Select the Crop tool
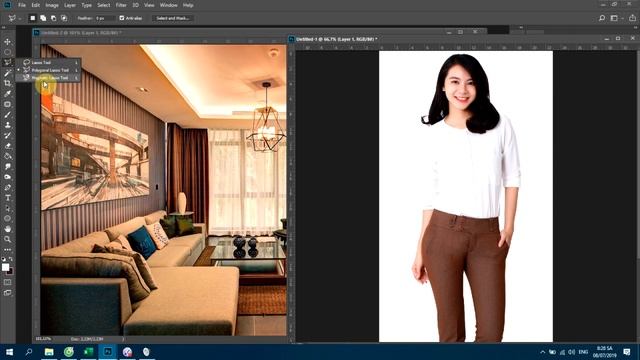 pyautogui.click(x=7, y=83)
